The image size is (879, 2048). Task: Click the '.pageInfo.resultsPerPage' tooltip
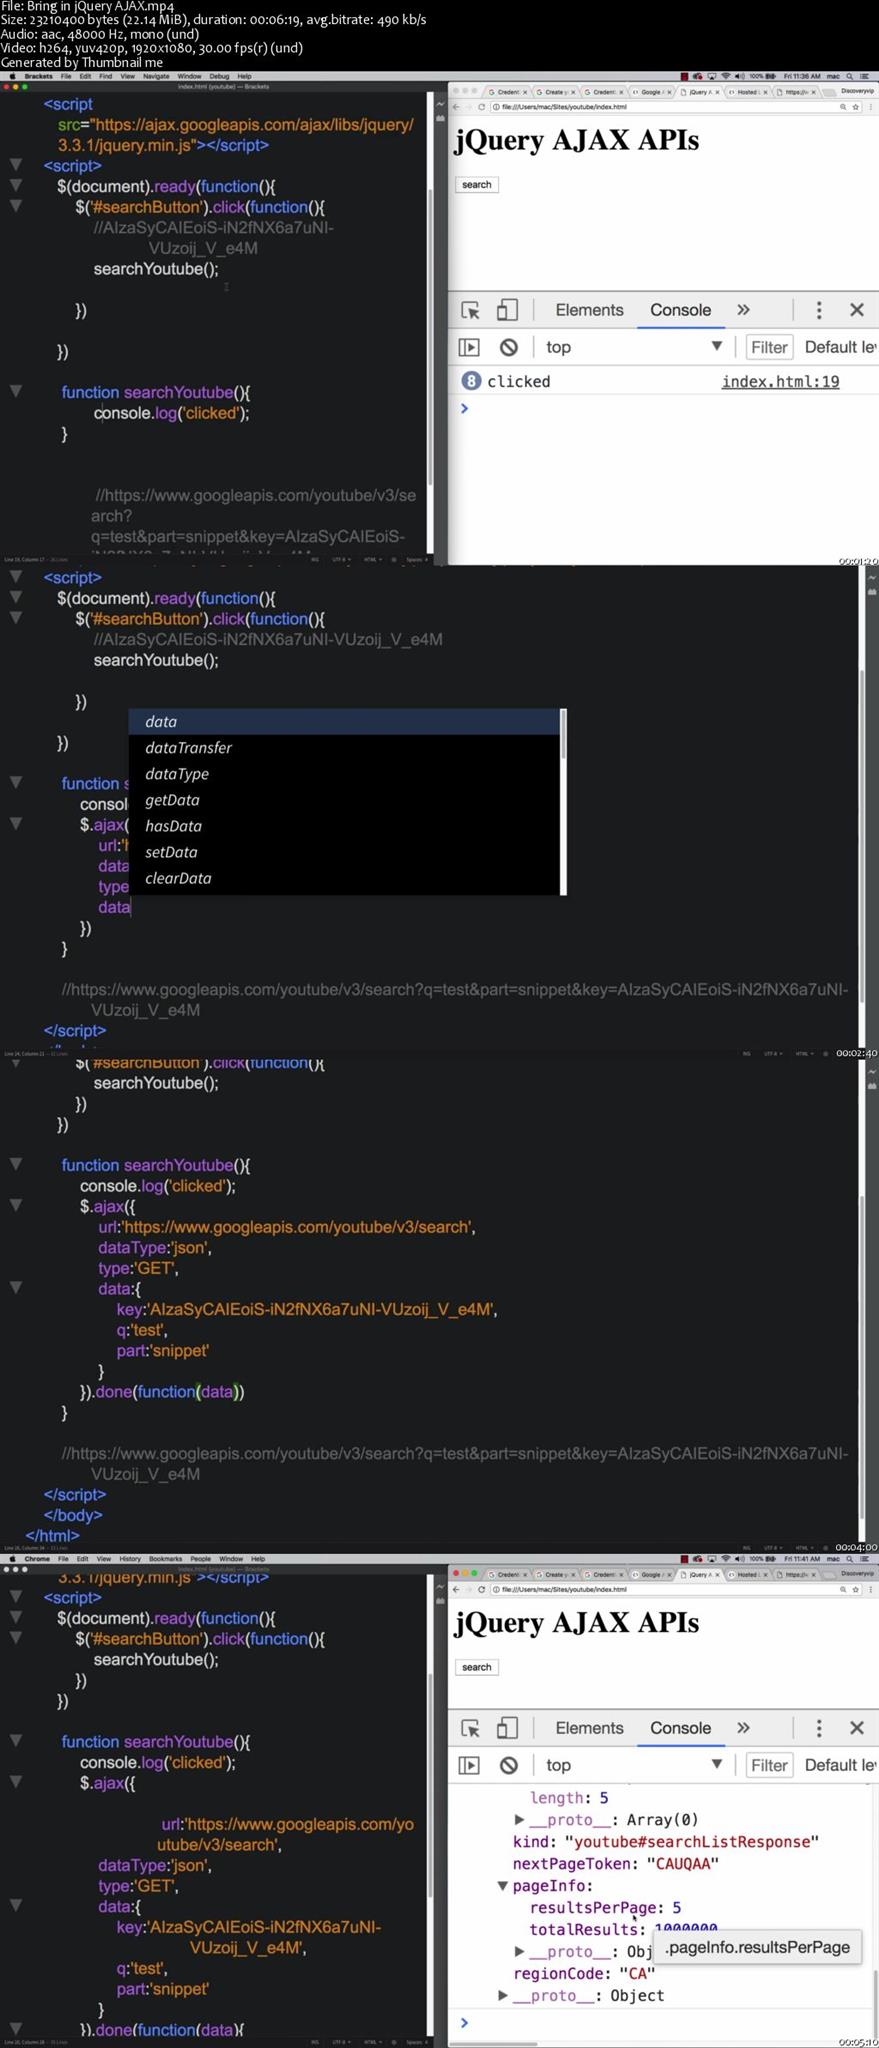[757, 1947]
